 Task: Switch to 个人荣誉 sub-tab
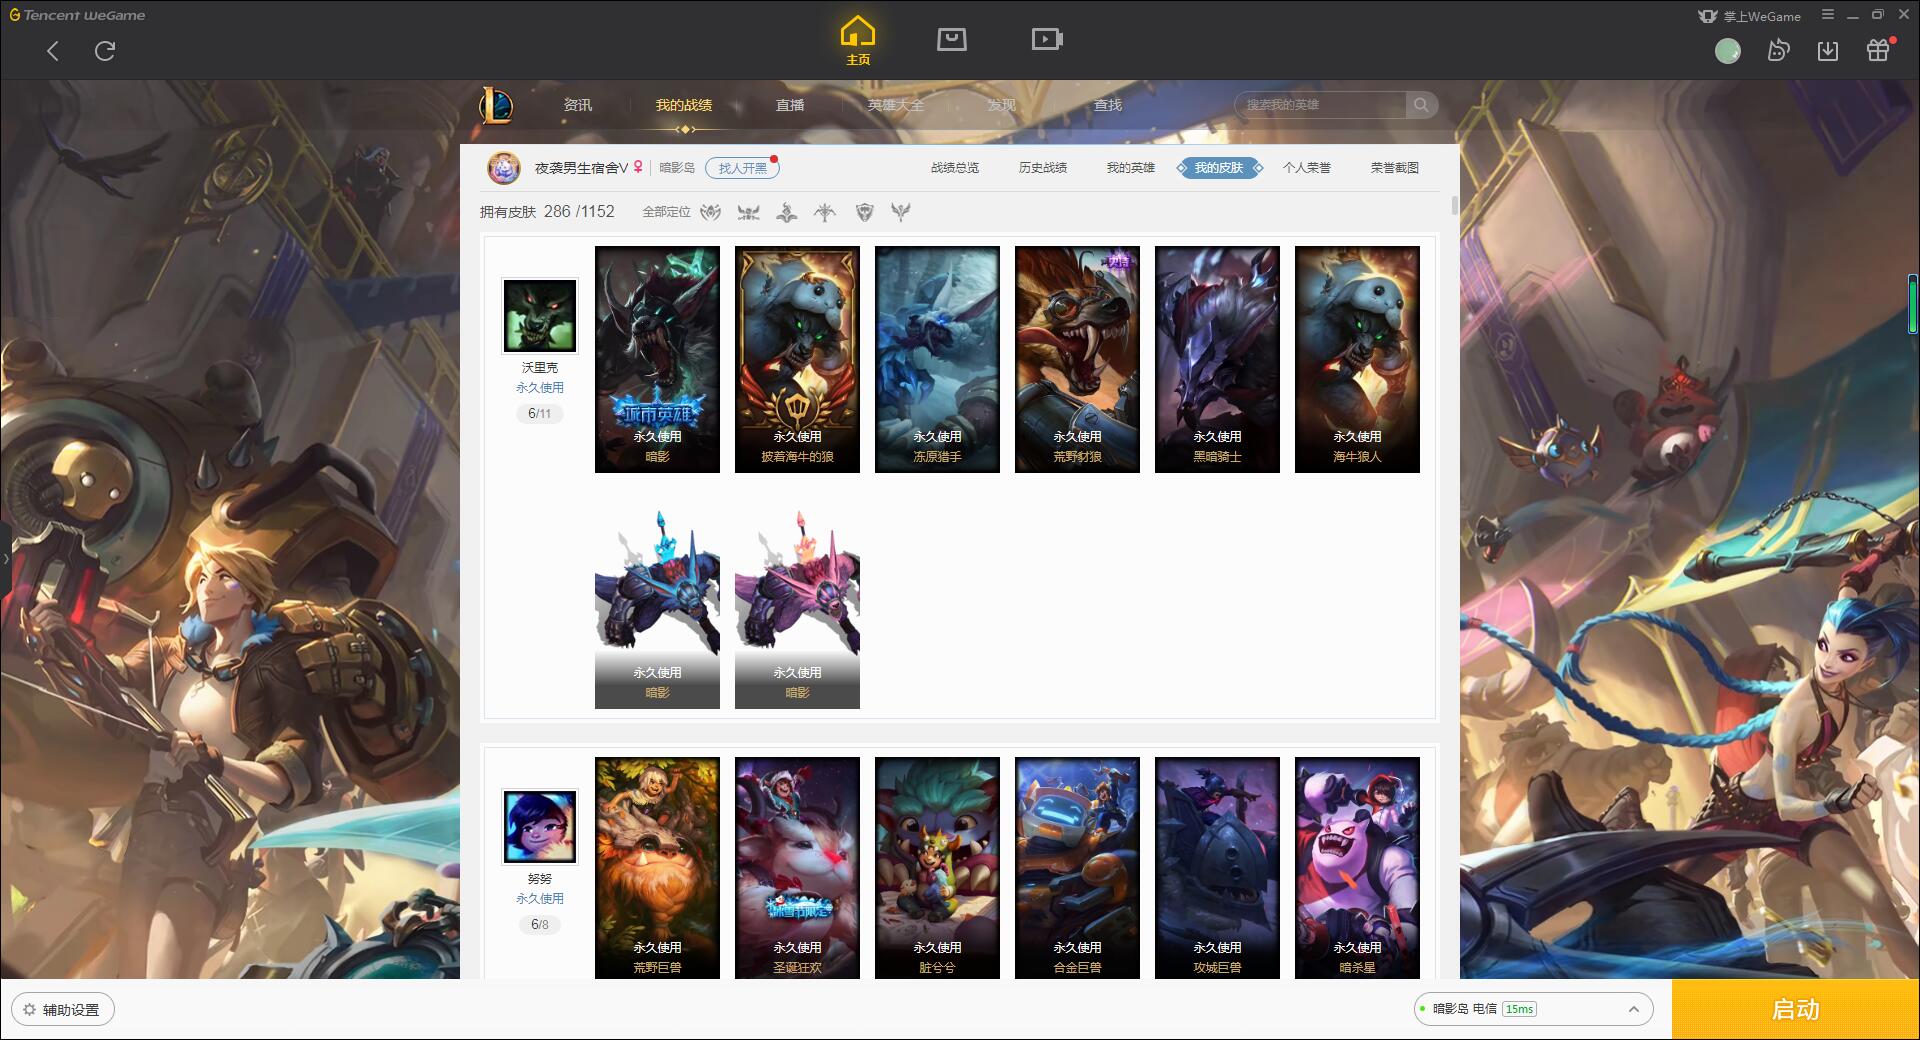tap(1307, 168)
